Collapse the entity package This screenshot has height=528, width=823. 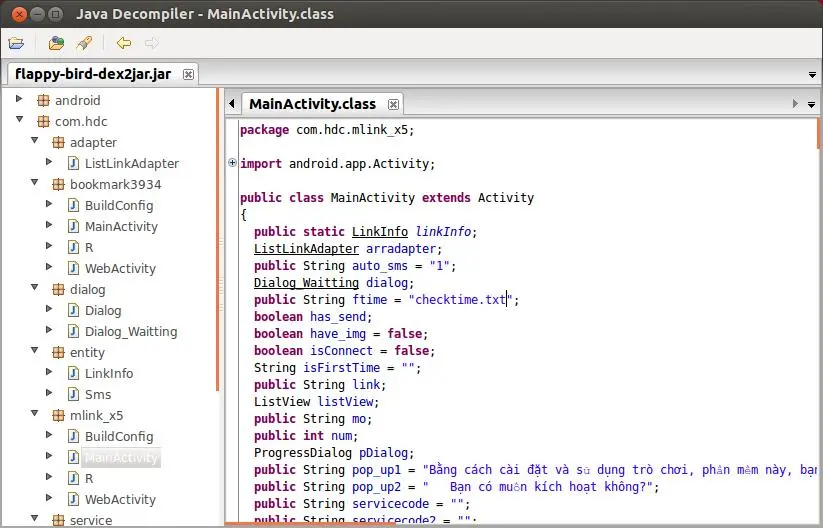35,351
